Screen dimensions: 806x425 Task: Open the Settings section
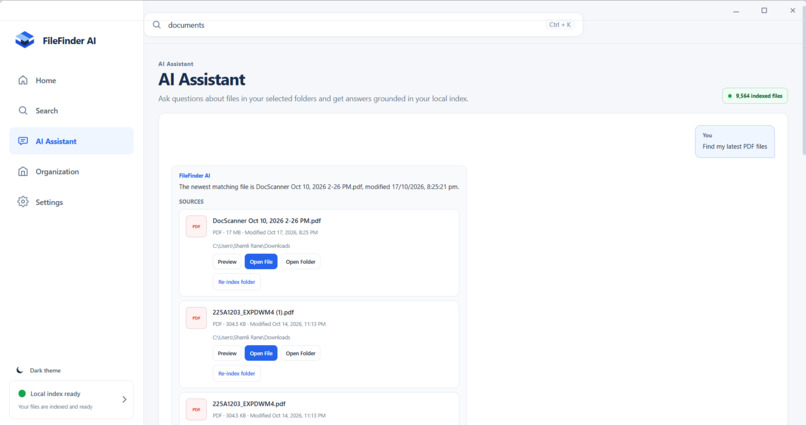click(71, 202)
